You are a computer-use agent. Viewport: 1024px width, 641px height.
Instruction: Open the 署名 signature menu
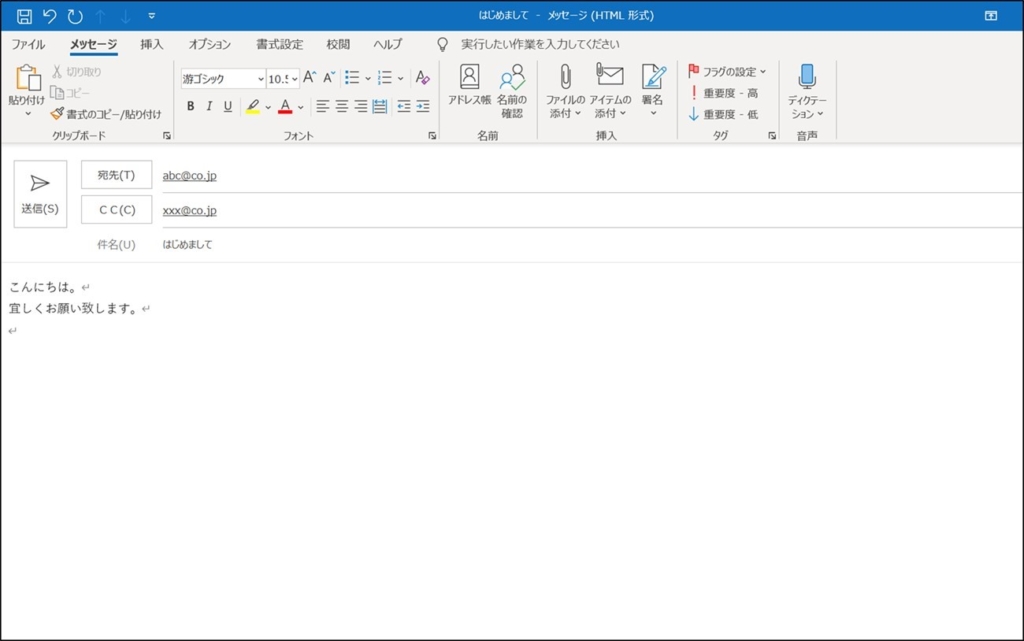coord(652,91)
